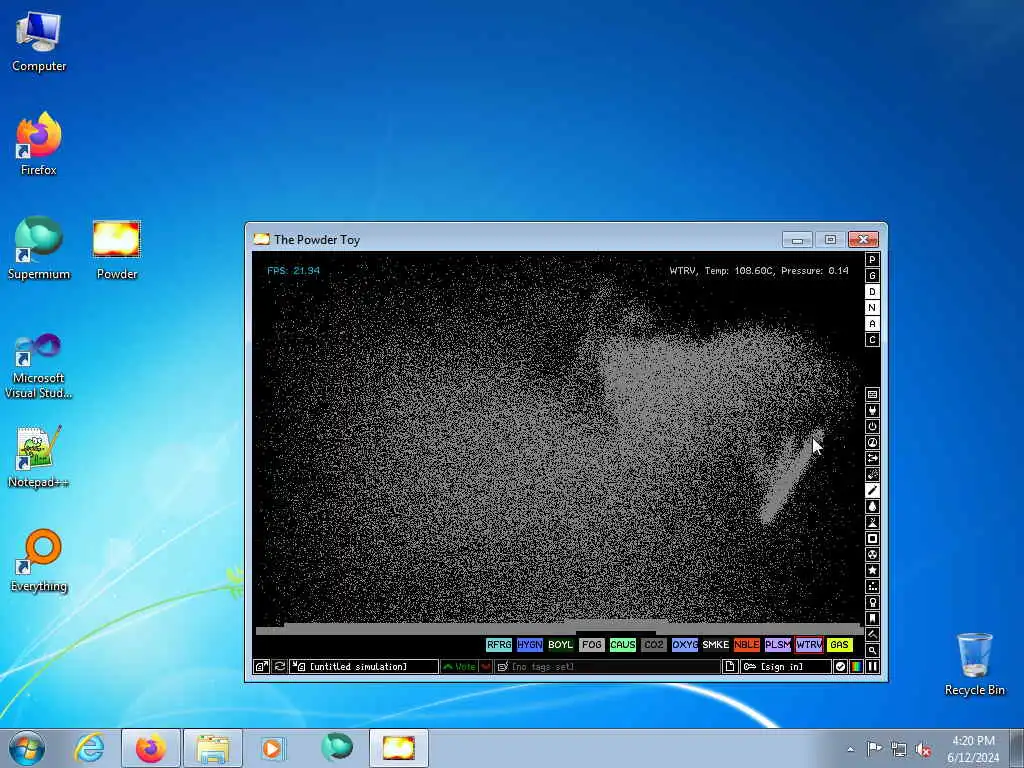Toggle the D decorations option
The height and width of the screenshot is (768, 1024).
click(872, 292)
